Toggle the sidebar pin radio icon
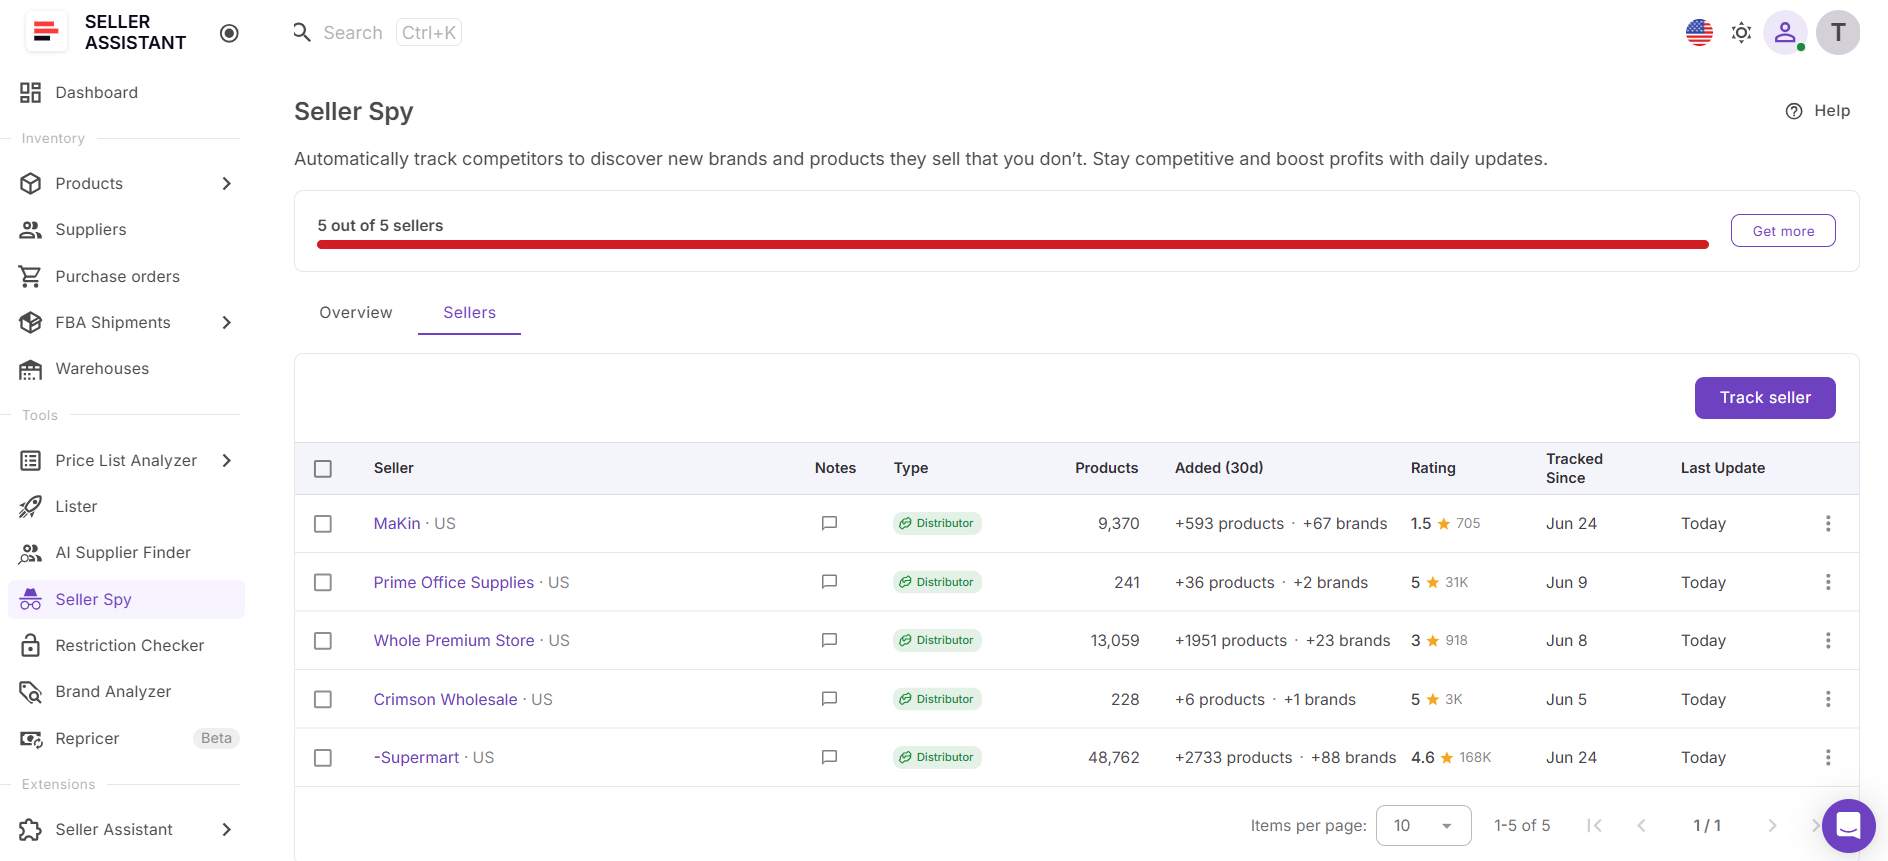This screenshot has width=1888, height=861. tap(229, 33)
